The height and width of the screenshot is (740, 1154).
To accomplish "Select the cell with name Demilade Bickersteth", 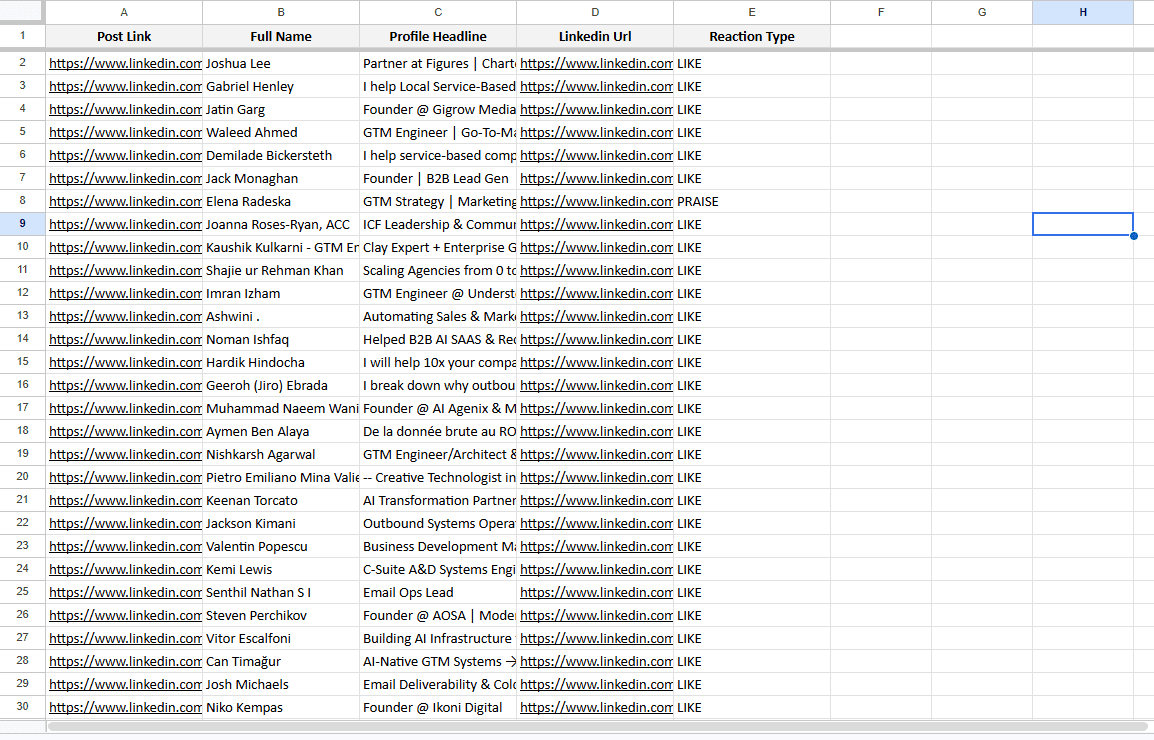I will click(x=281, y=155).
